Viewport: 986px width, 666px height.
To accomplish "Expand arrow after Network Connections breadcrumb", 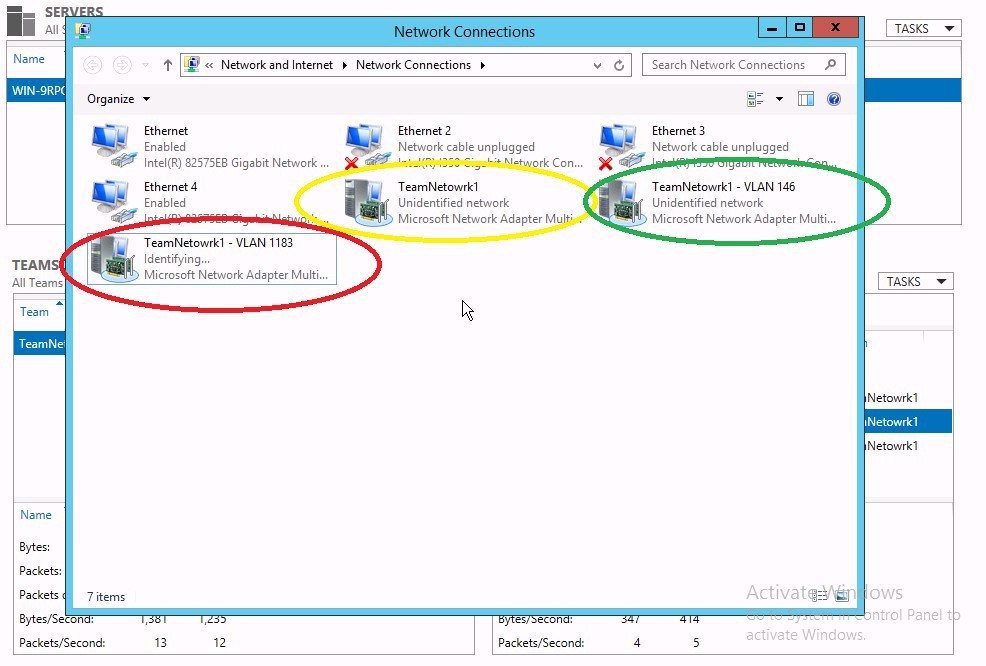I will (x=483, y=65).
